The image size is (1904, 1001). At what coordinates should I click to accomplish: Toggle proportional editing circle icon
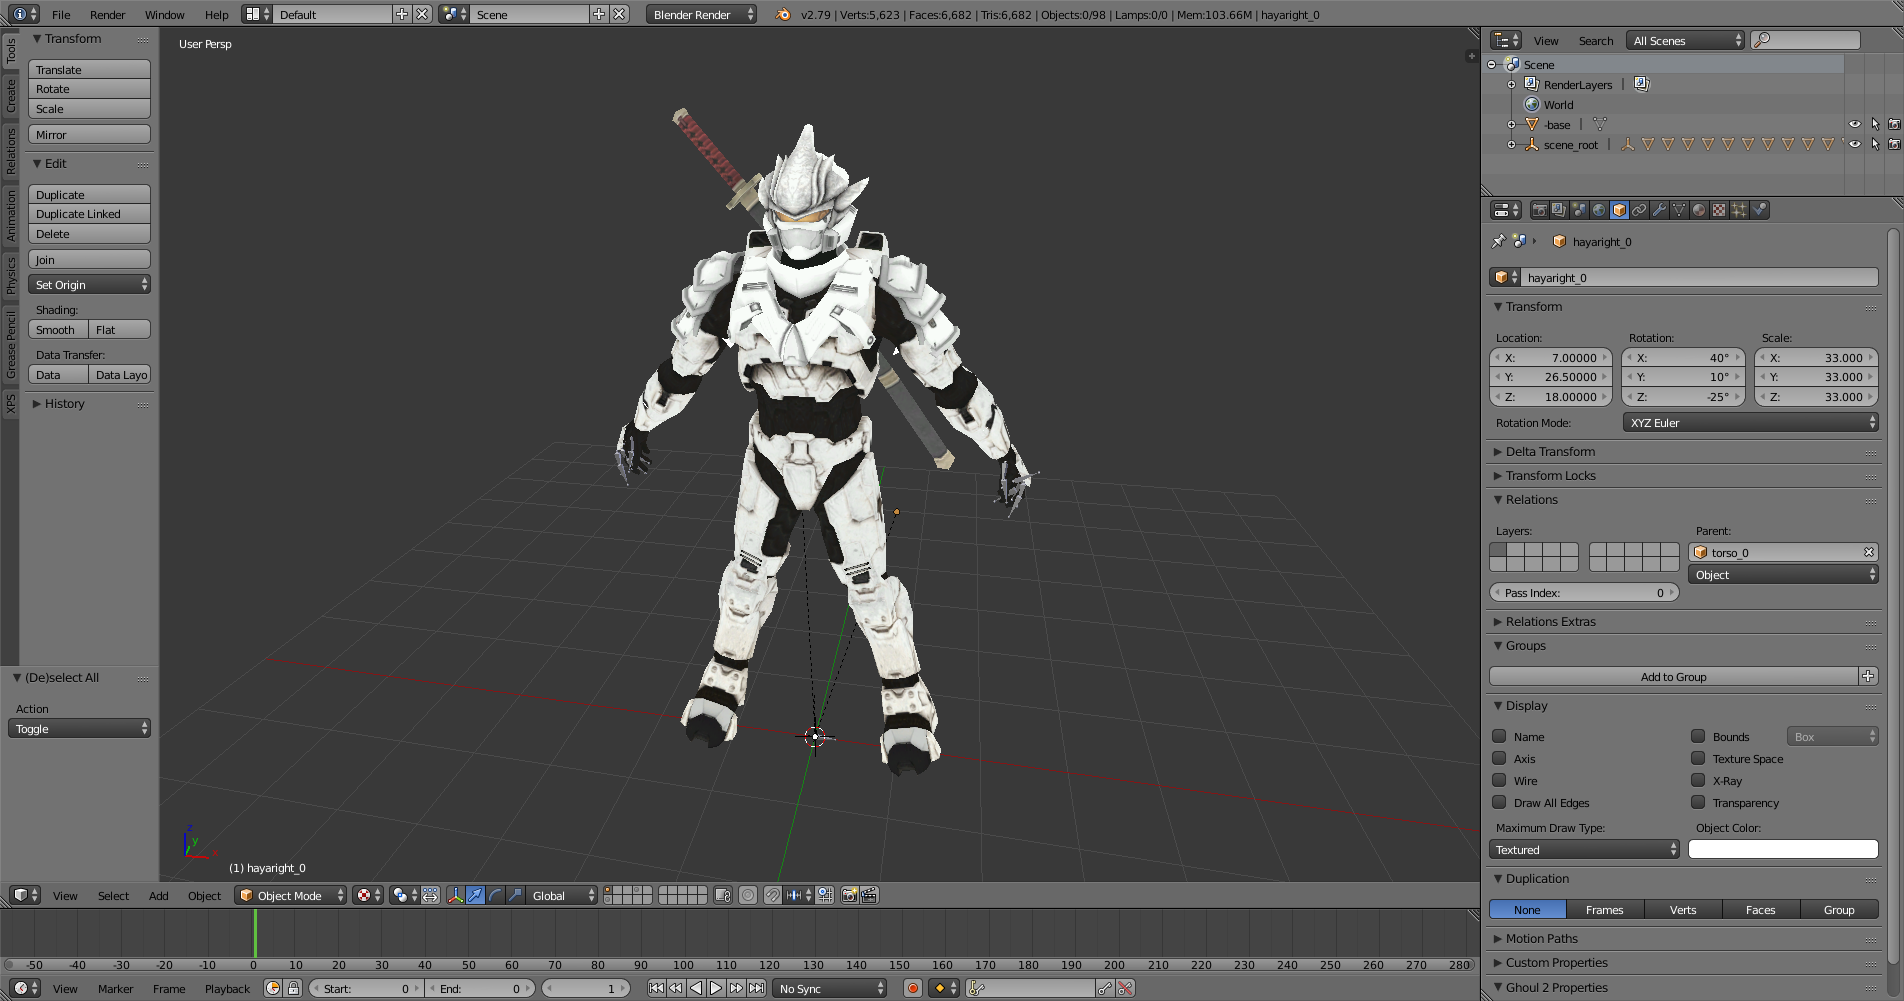click(x=748, y=895)
